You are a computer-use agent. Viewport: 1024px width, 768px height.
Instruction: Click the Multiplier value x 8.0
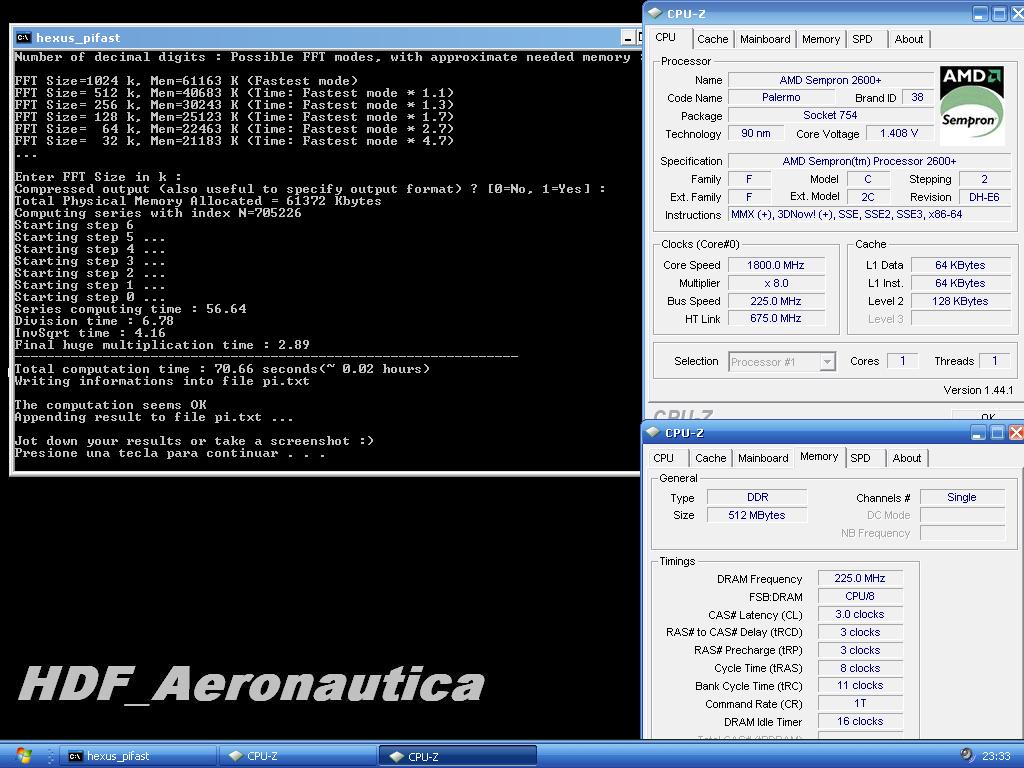tap(776, 283)
